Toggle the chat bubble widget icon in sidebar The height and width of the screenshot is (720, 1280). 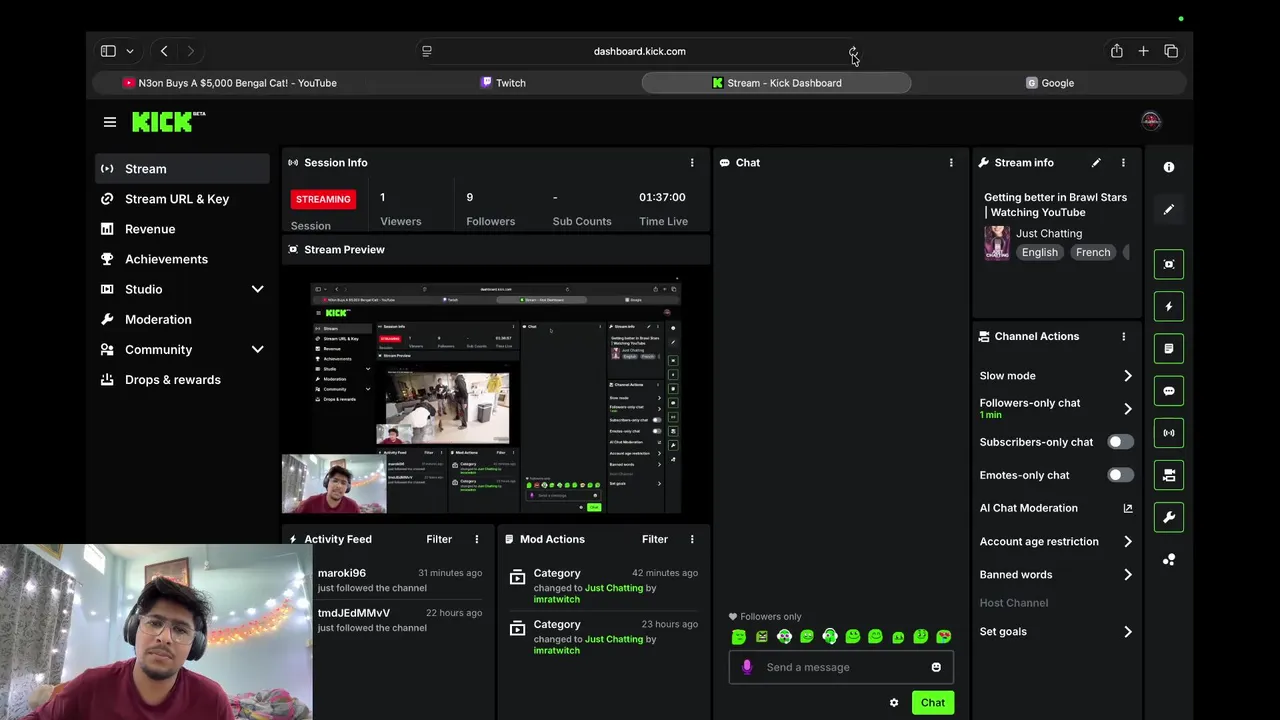pos(1169,391)
